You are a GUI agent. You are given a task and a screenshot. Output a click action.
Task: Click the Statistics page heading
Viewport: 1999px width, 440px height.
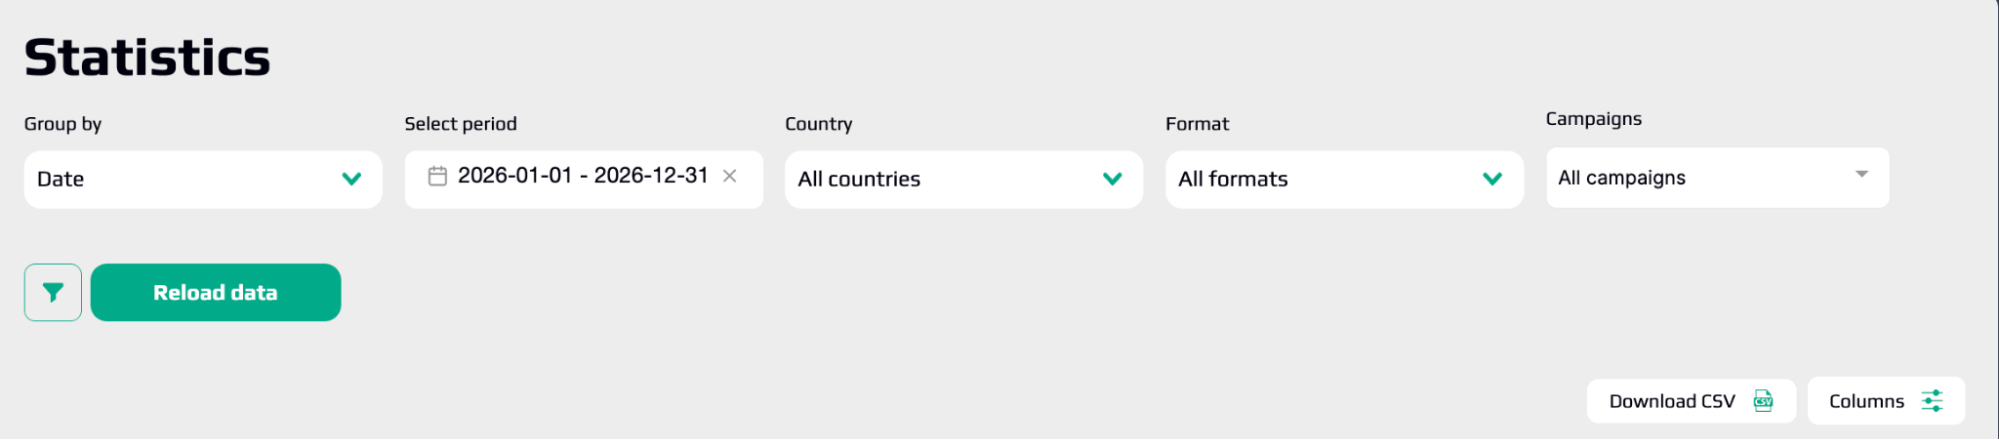pos(147,57)
